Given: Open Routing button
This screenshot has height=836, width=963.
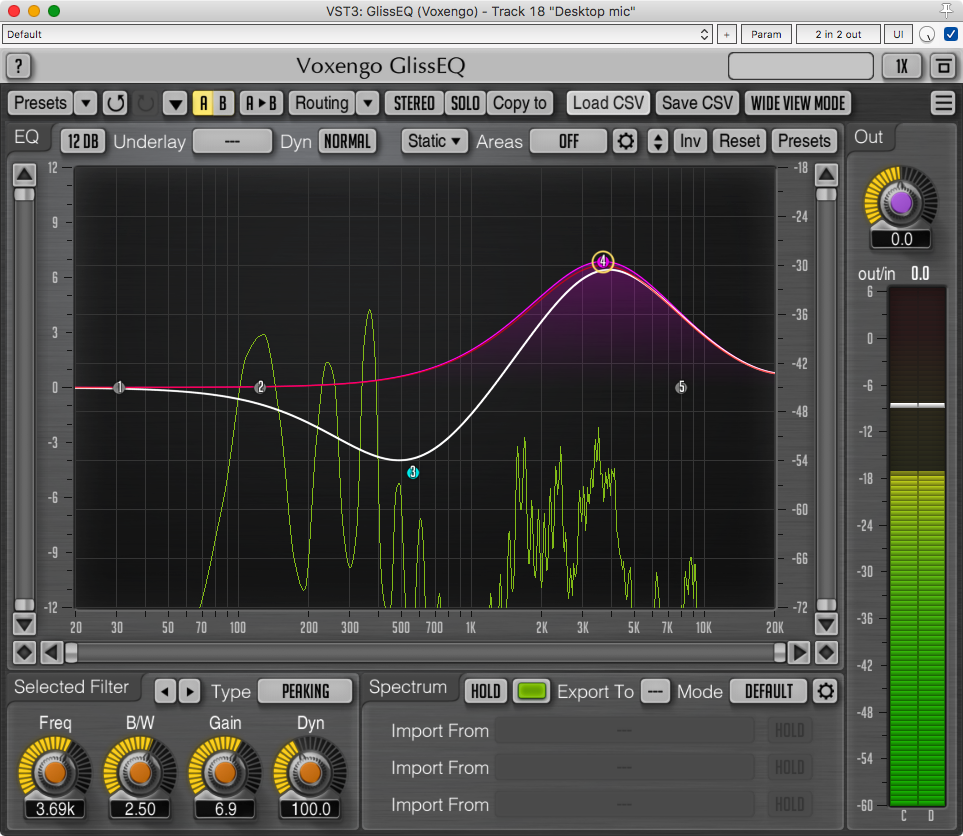Looking at the screenshot, I should (x=322, y=103).
